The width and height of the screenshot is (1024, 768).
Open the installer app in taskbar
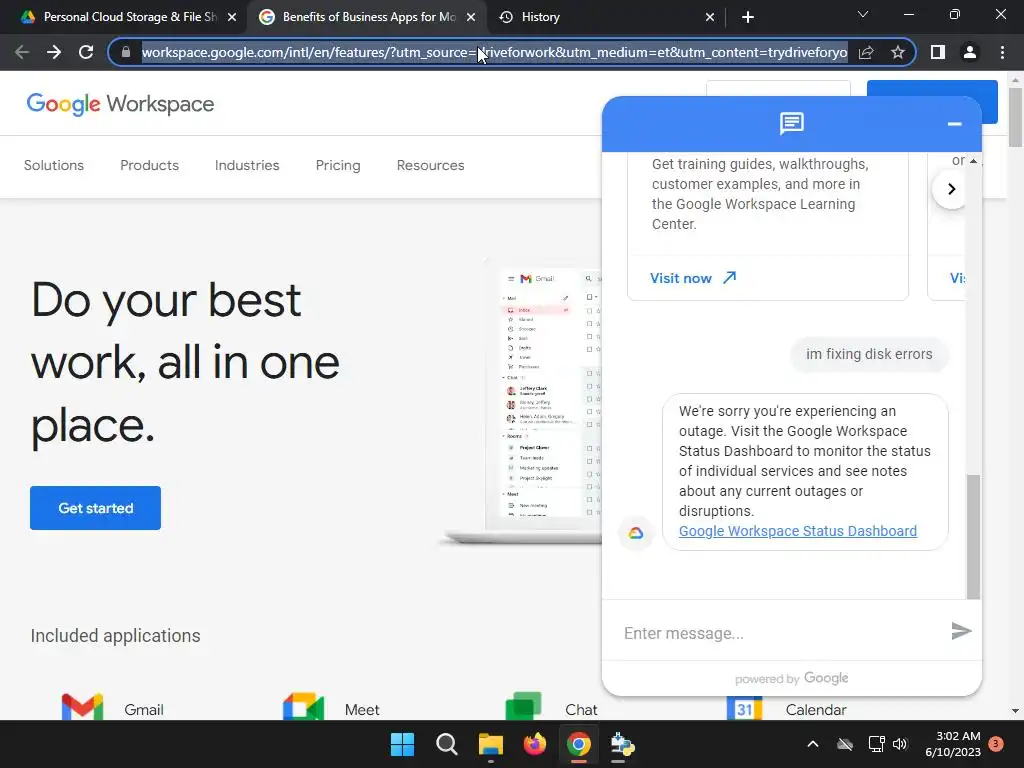pos(622,744)
